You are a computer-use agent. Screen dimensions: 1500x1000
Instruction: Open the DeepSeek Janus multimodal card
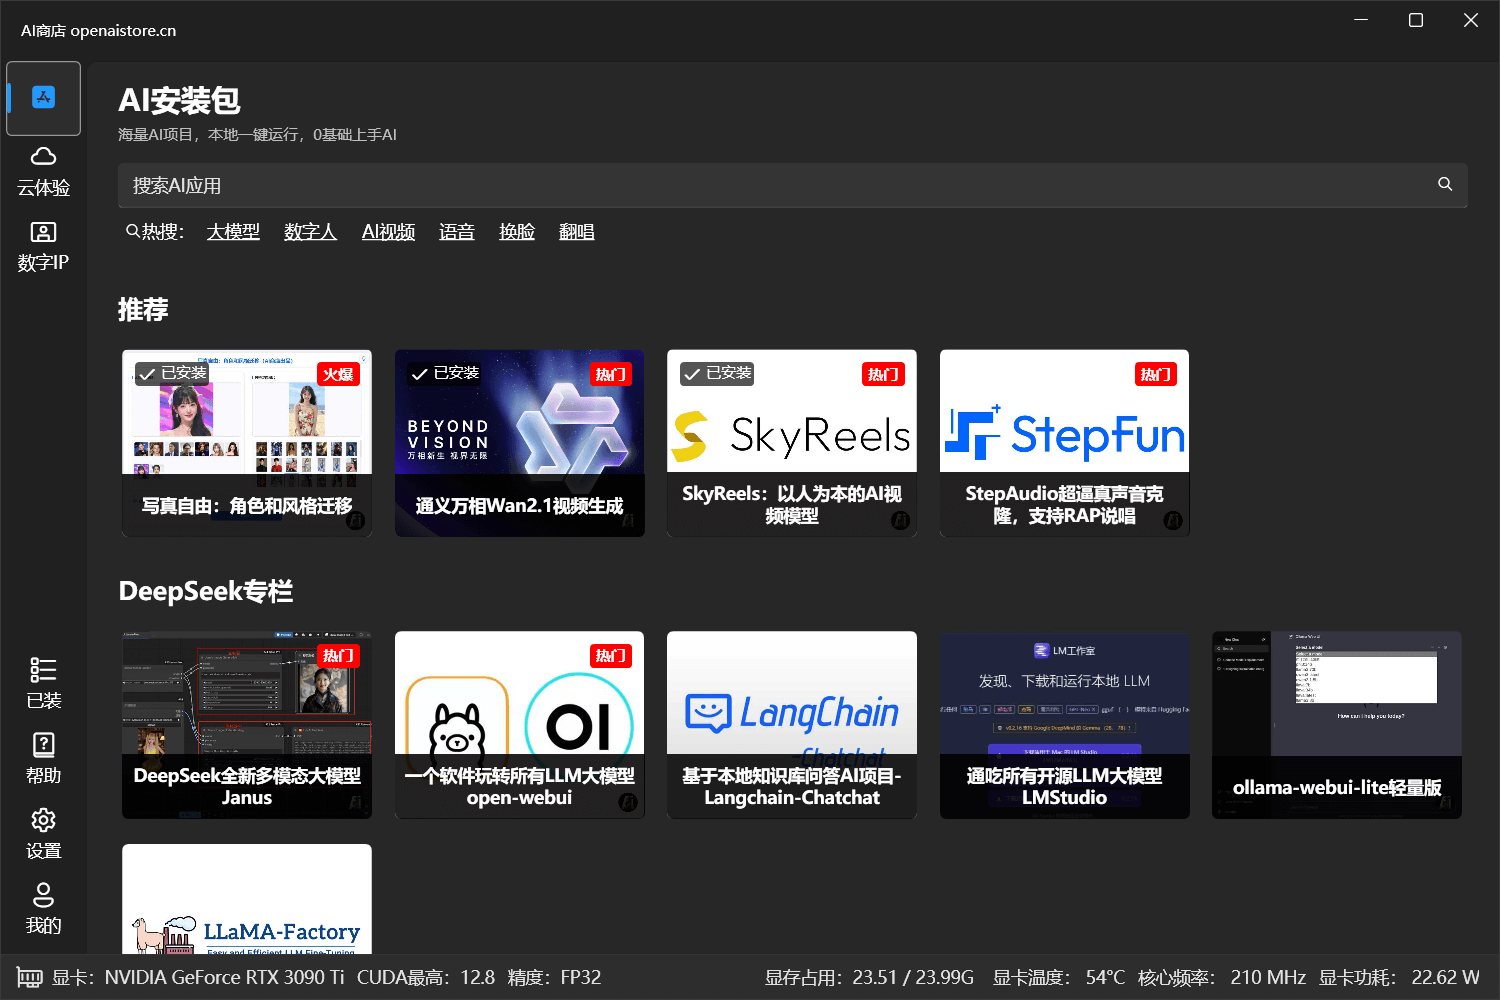247,725
